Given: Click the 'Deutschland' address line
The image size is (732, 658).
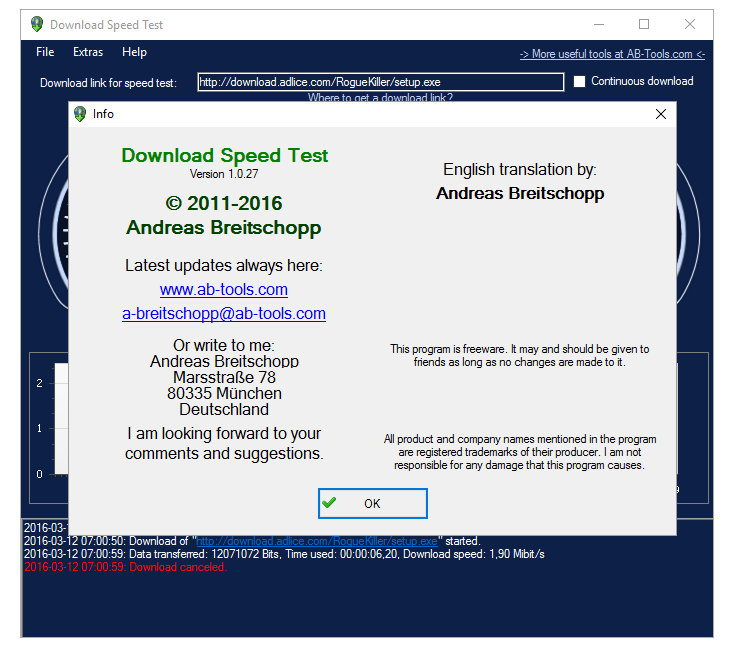Looking at the screenshot, I should pos(224,410).
